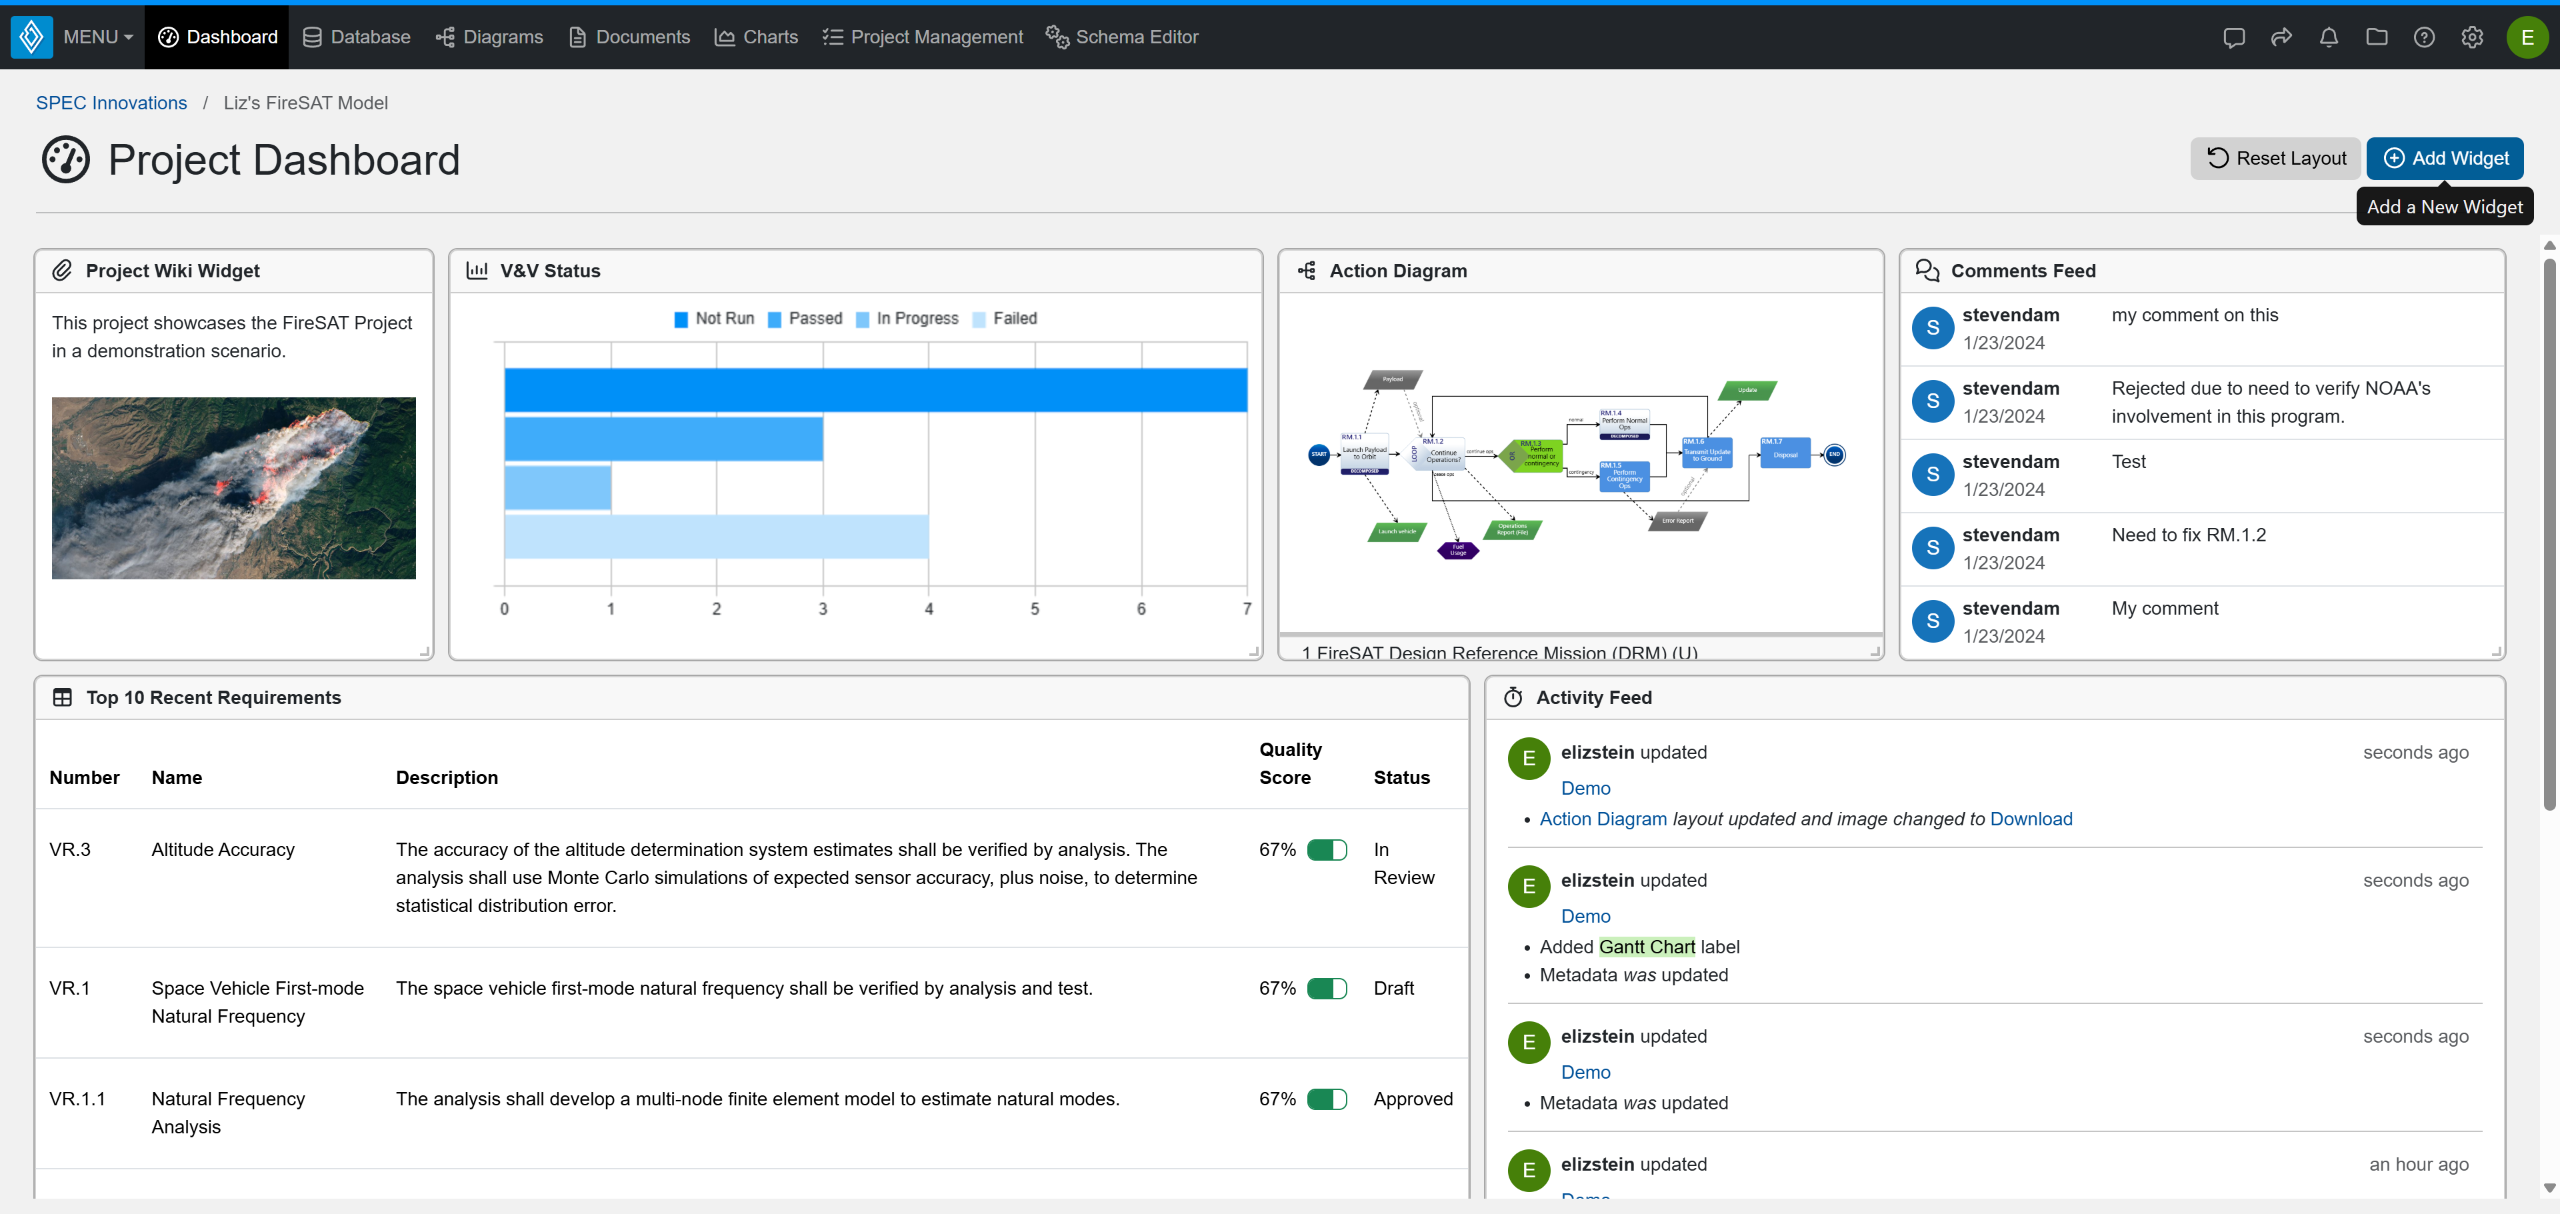This screenshot has width=2560, height=1214.
Task: Click the wildfire satellite image
Action: click(x=234, y=488)
